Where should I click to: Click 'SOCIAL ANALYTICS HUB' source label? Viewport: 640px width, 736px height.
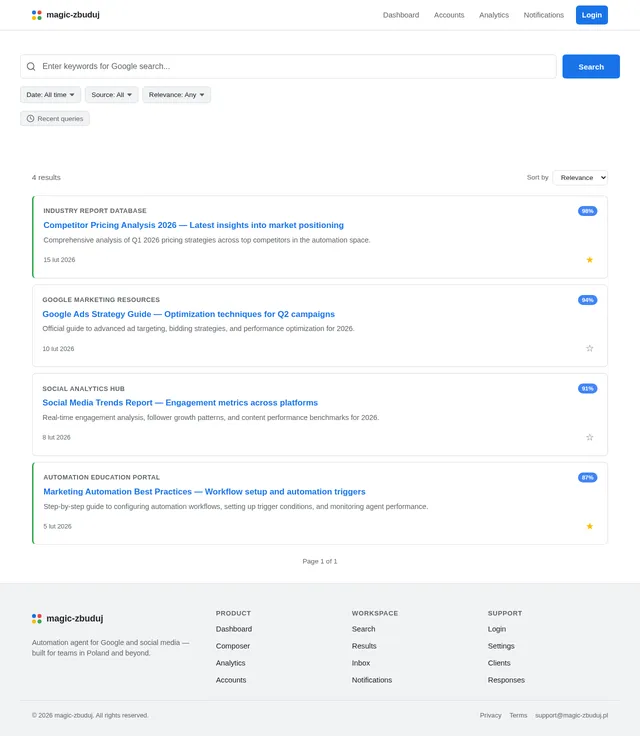click(x=84, y=389)
